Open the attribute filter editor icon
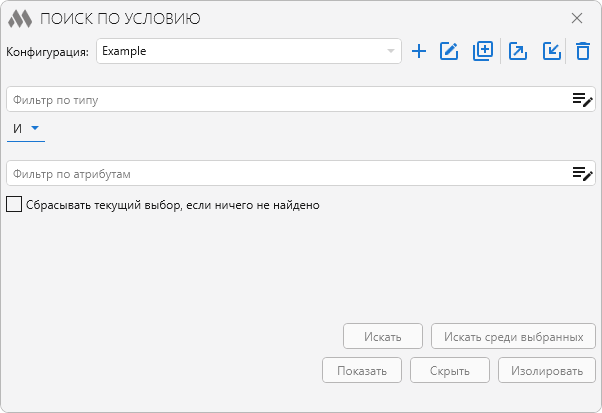The image size is (602, 413). point(582,173)
